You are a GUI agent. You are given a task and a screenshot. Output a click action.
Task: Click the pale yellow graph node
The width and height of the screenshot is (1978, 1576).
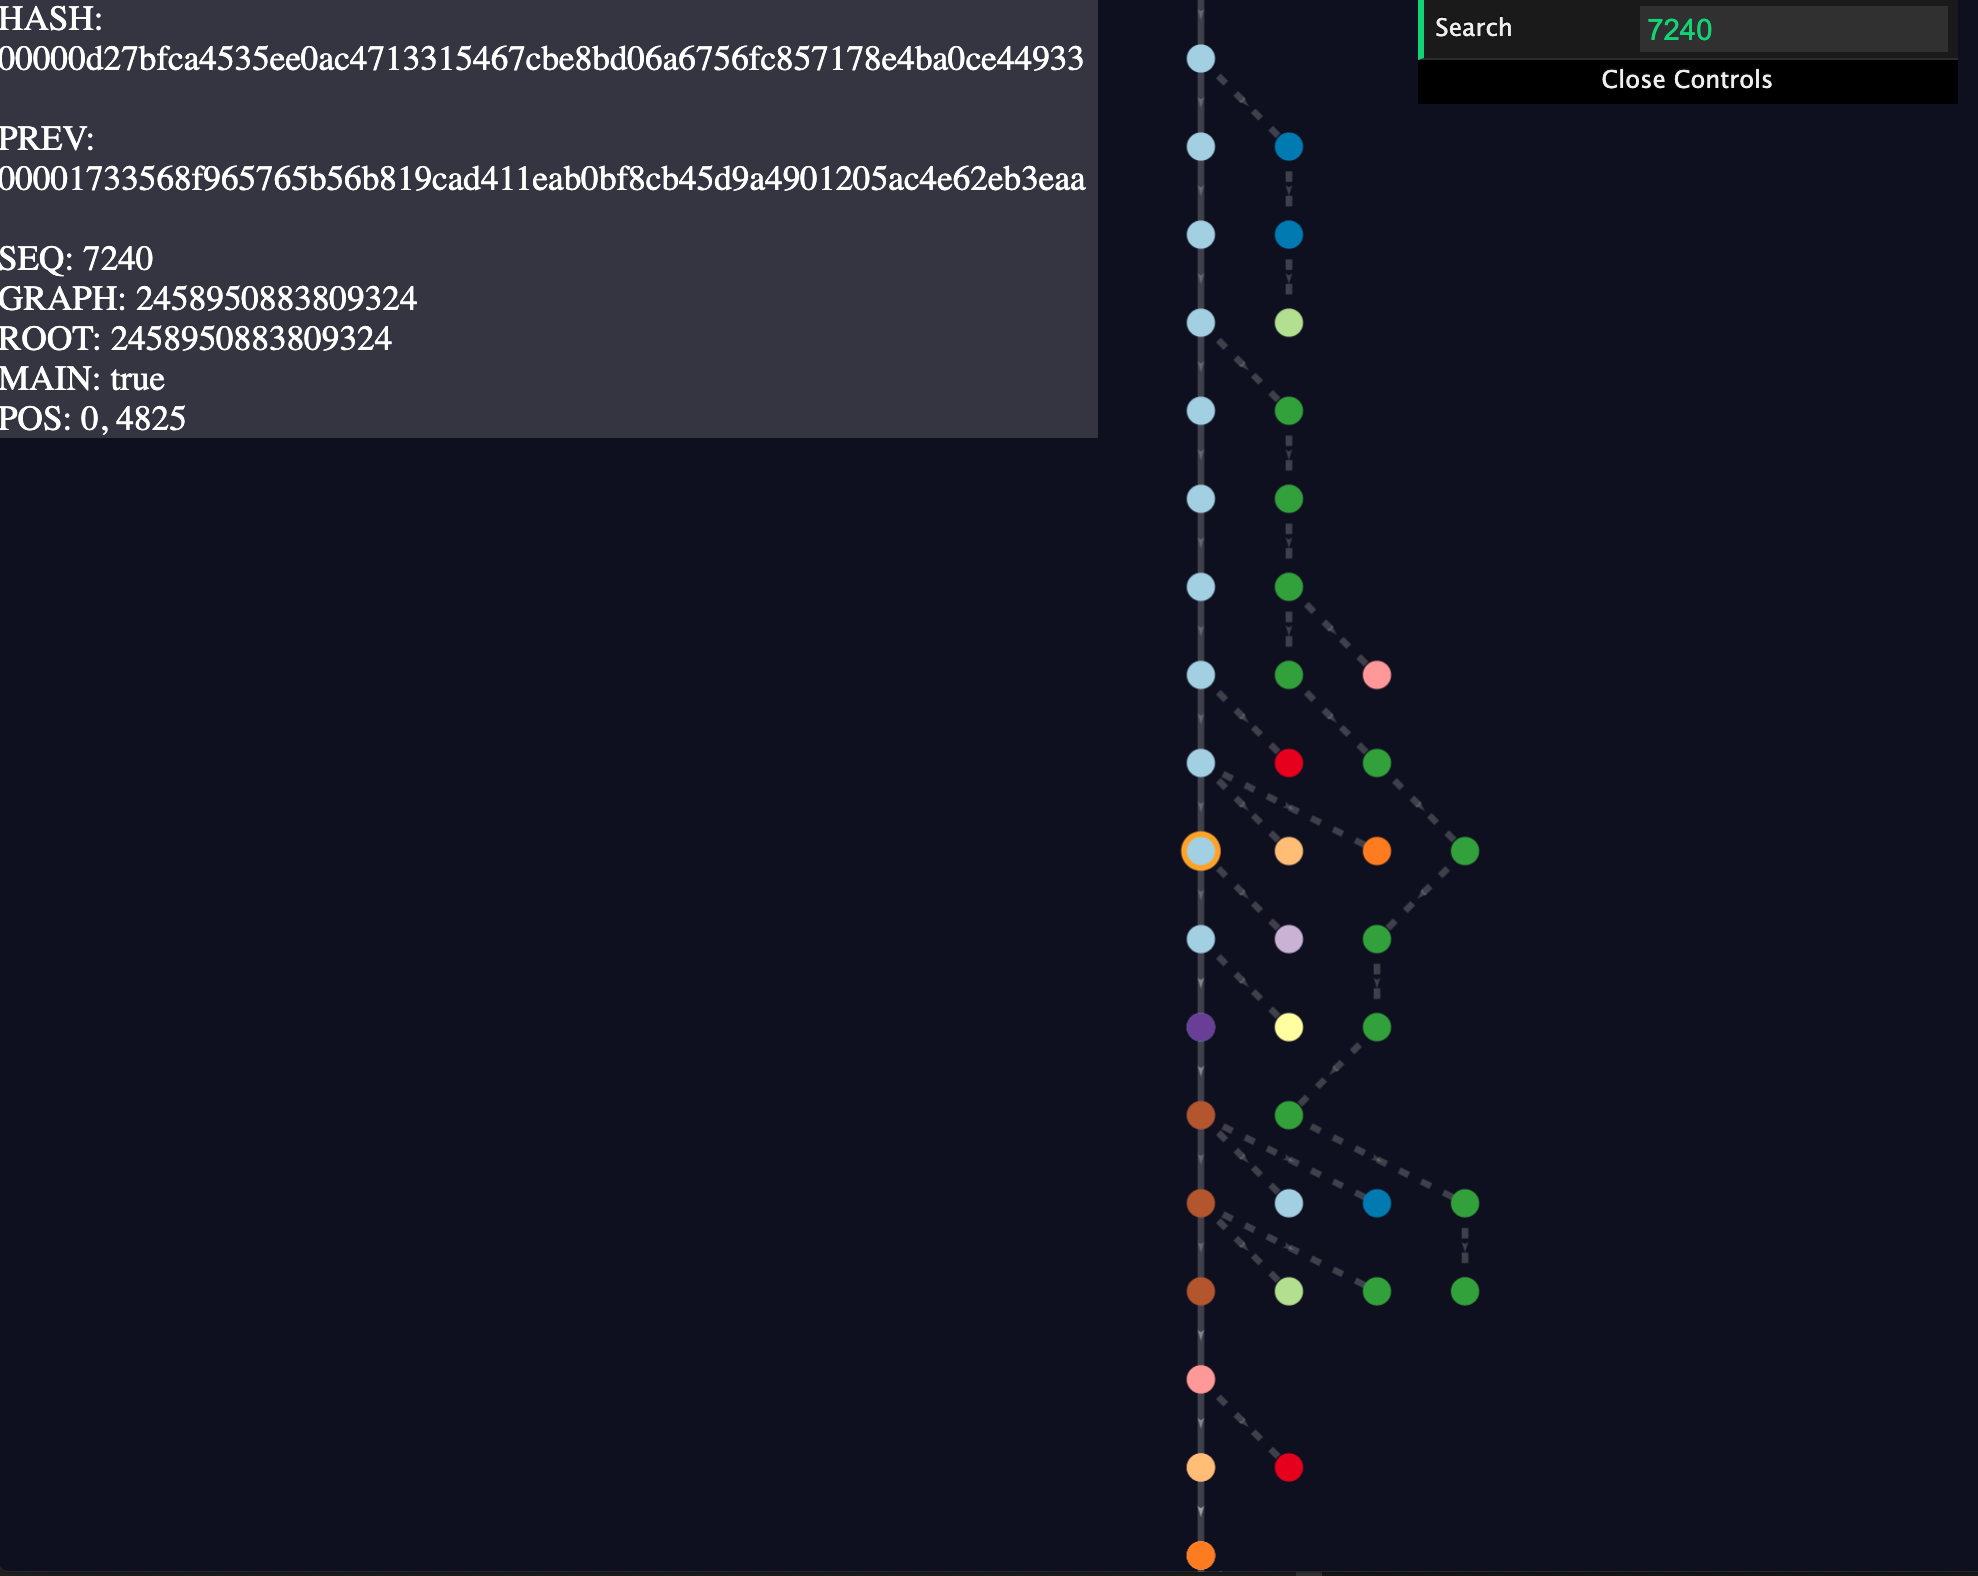1288,1027
